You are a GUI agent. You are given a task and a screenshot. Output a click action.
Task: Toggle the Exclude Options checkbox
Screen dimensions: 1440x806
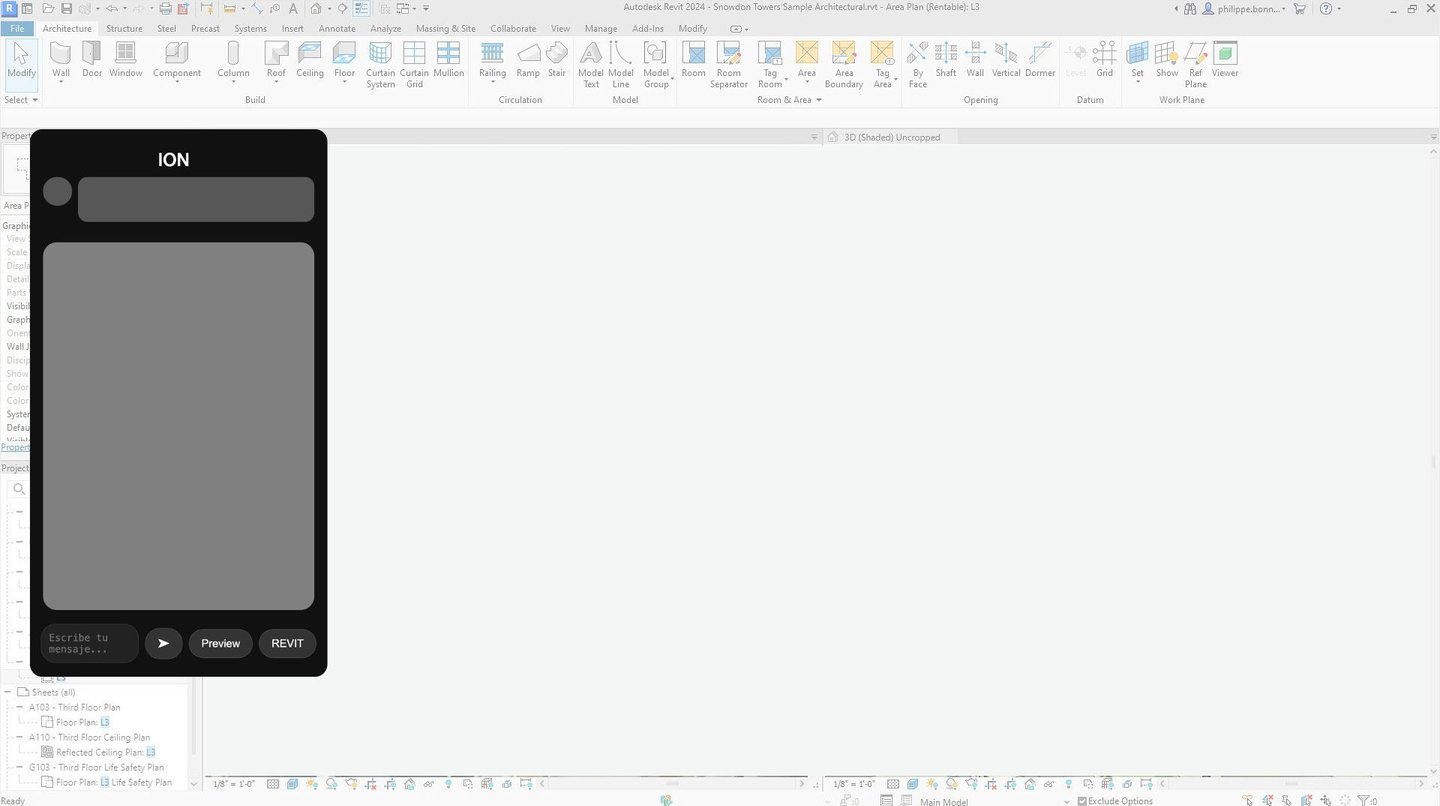[1082, 801]
